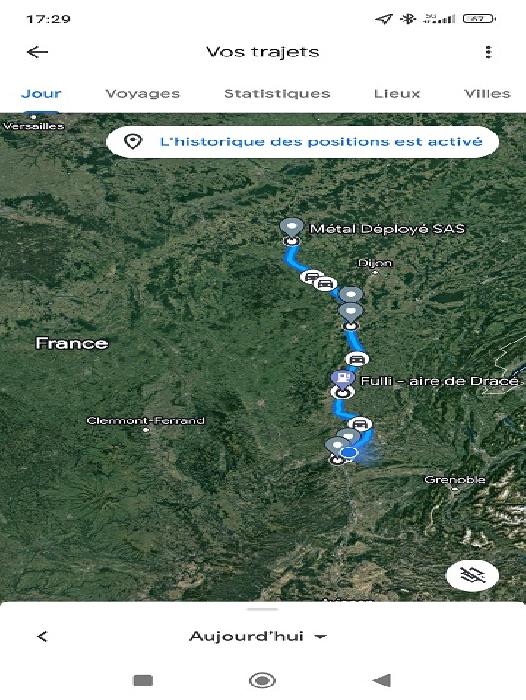Switch to the Statistiques tab
This screenshot has height=700, width=526.
tap(277, 94)
